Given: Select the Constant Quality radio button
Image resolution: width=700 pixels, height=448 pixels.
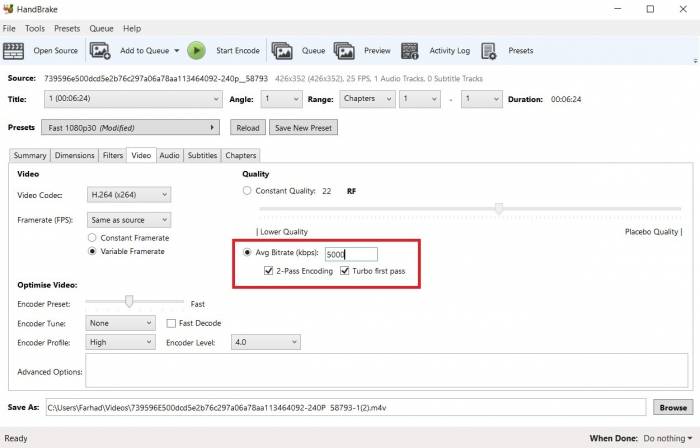Looking at the screenshot, I should (247, 190).
